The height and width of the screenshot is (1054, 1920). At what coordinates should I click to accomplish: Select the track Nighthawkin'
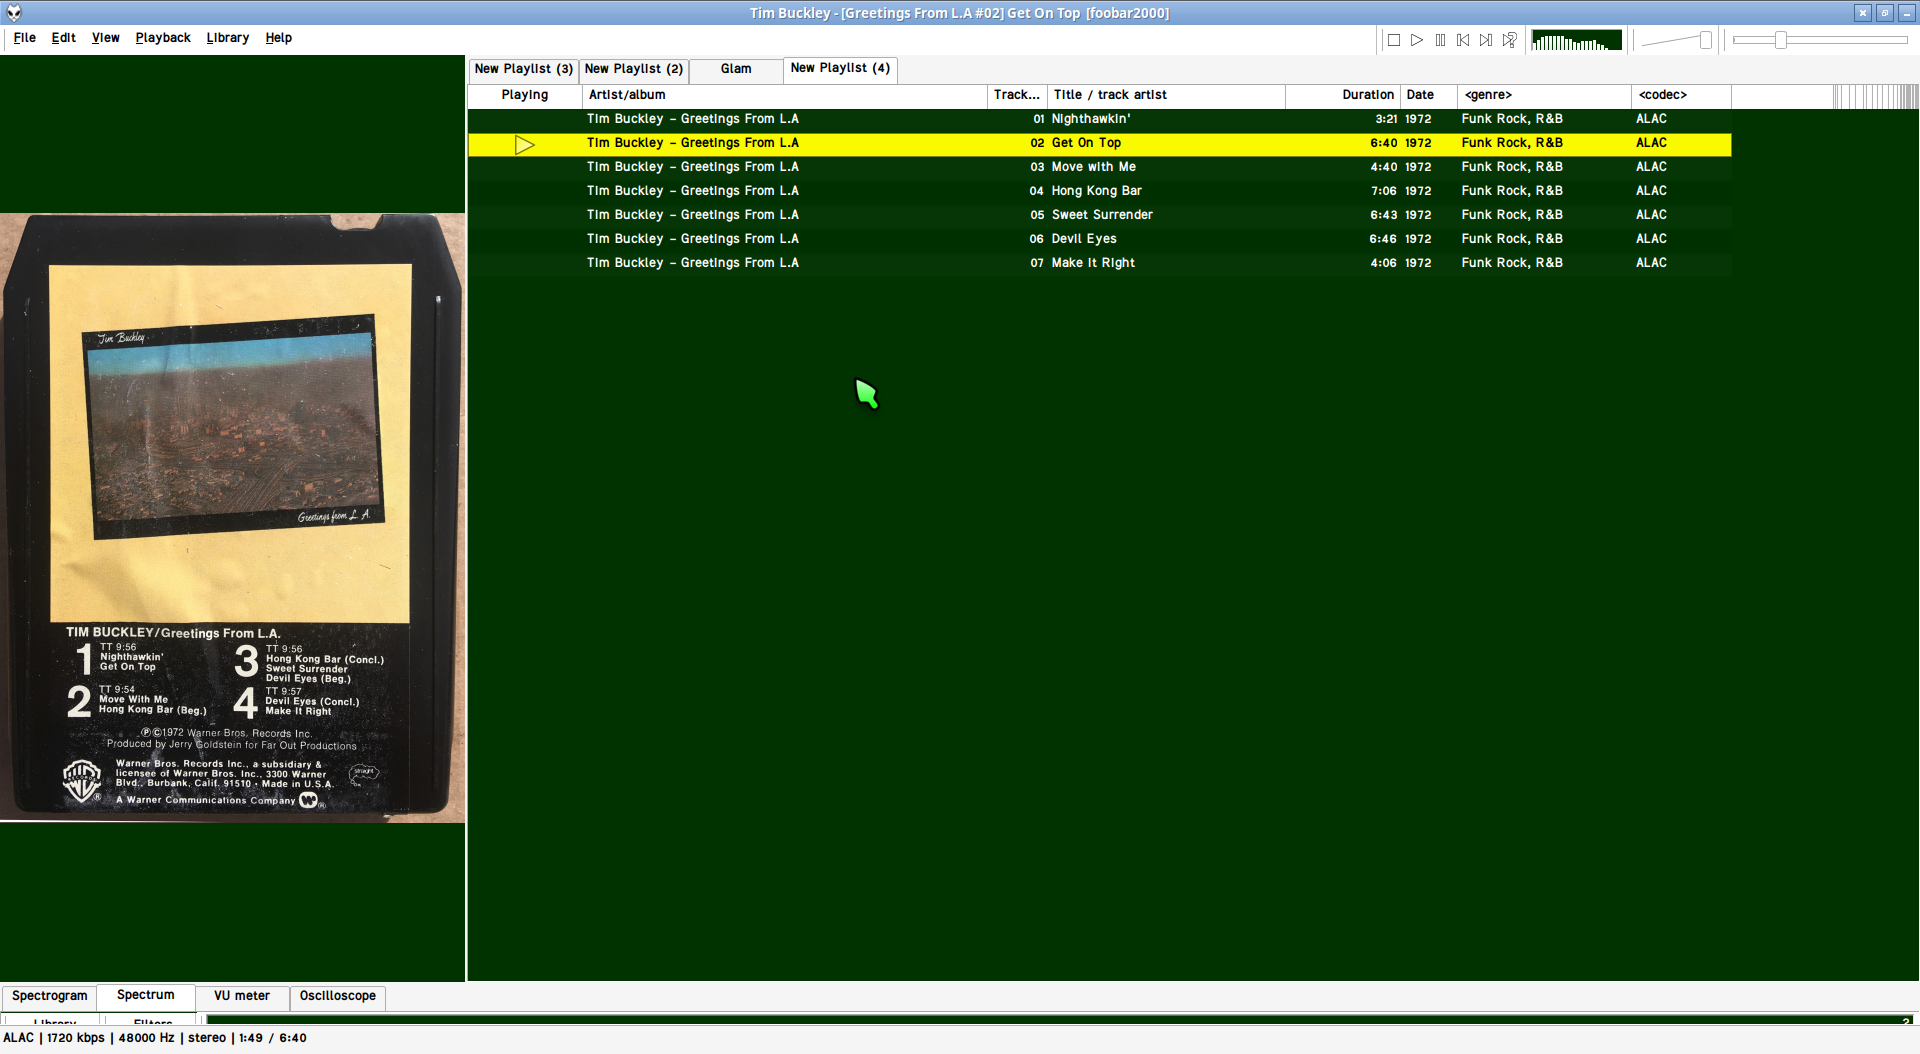pyautogui.click(x=1100, y=119)
